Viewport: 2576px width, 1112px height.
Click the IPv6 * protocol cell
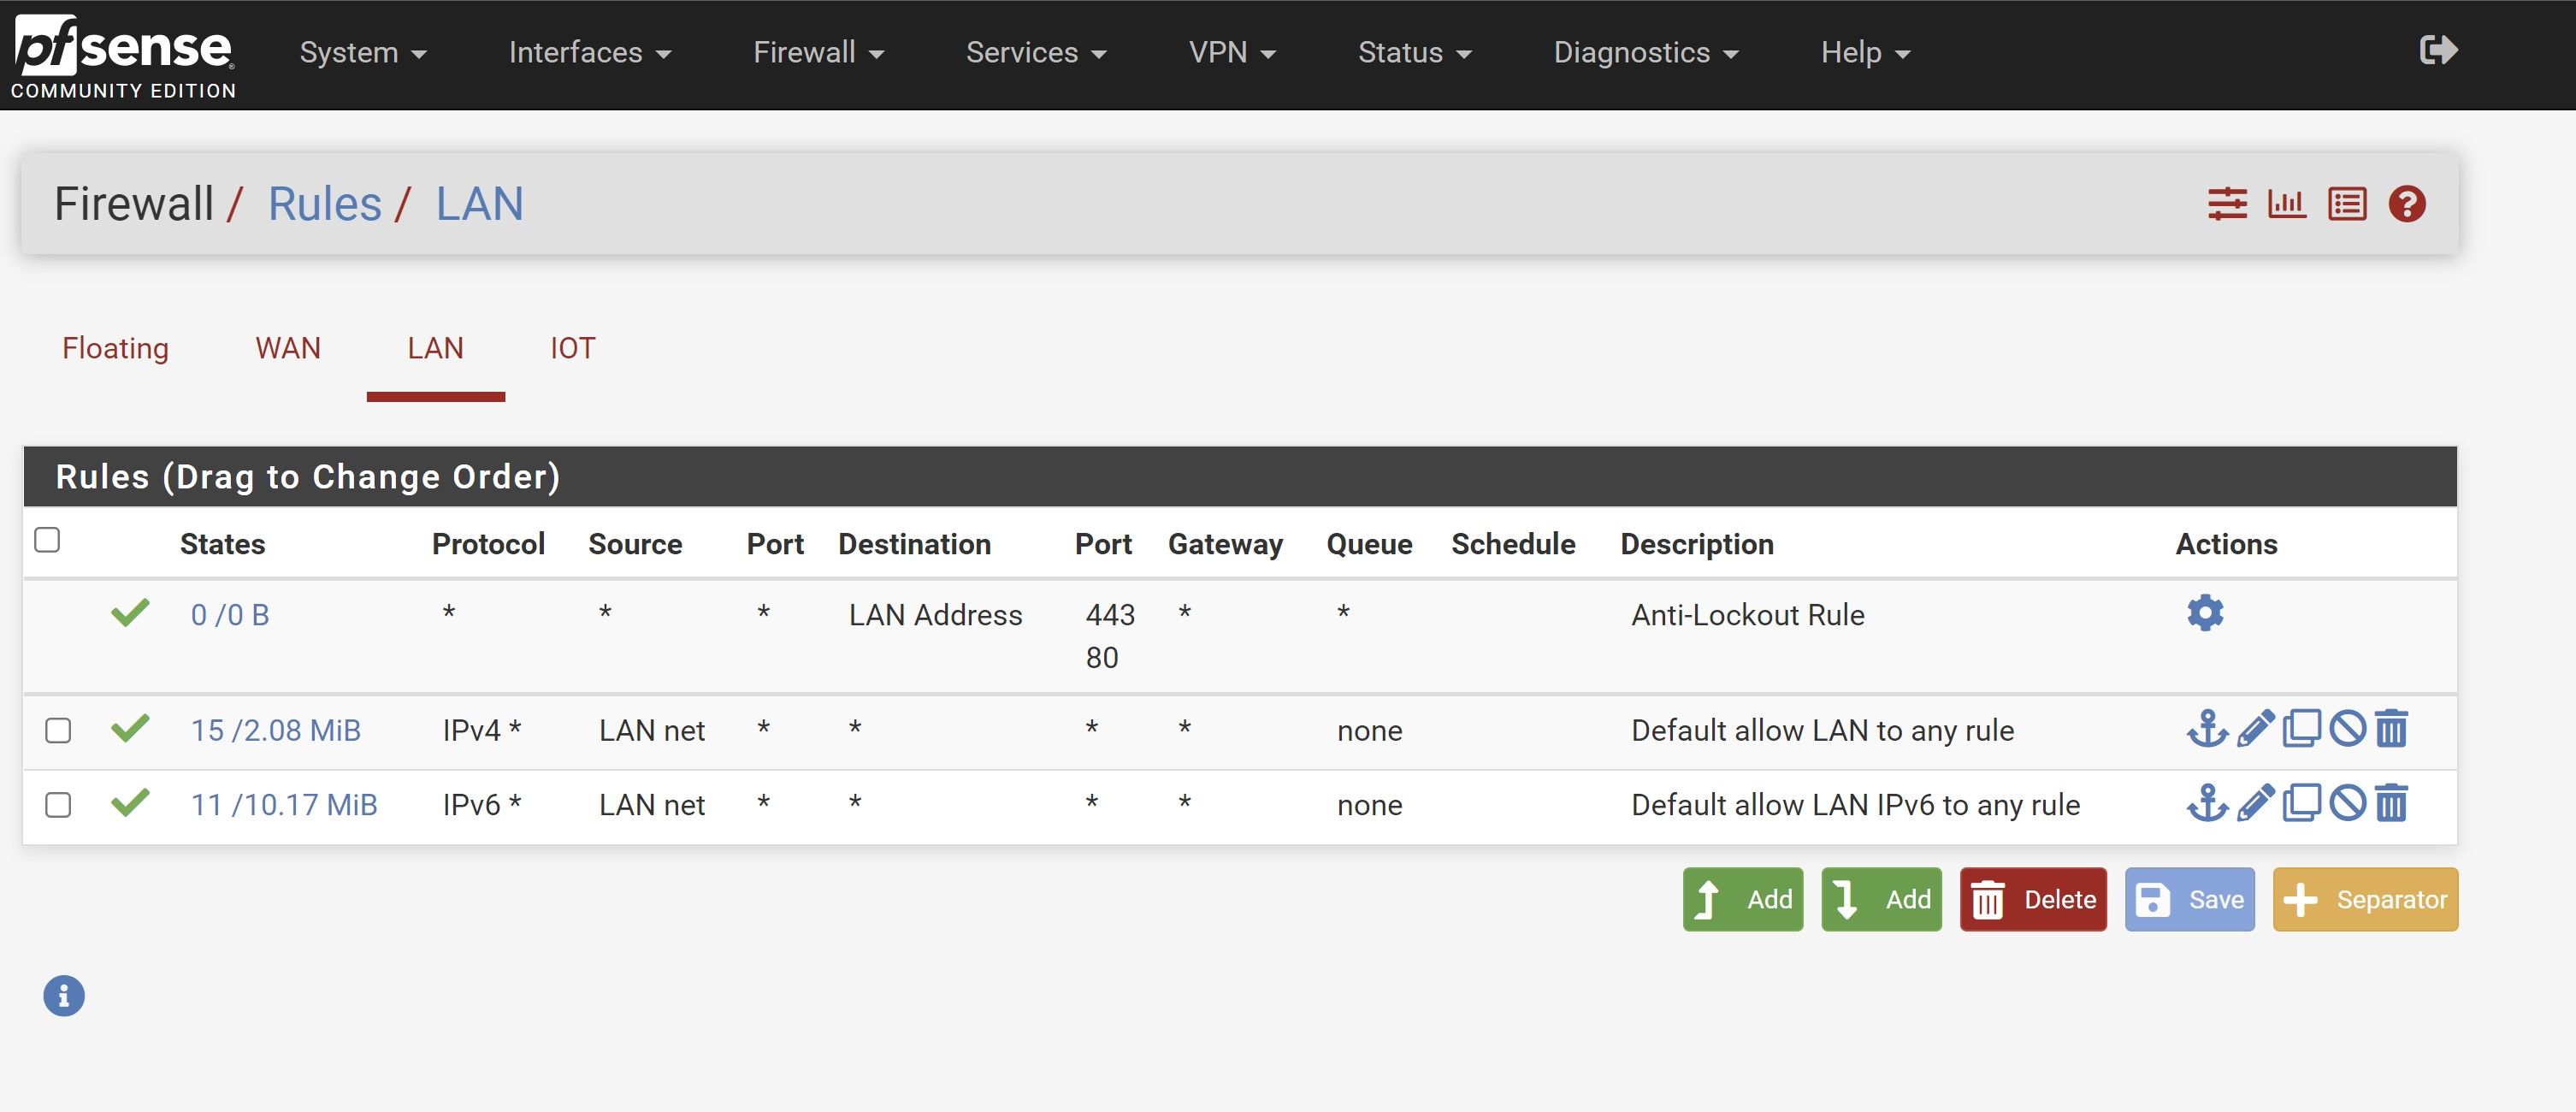click(482, 805)
